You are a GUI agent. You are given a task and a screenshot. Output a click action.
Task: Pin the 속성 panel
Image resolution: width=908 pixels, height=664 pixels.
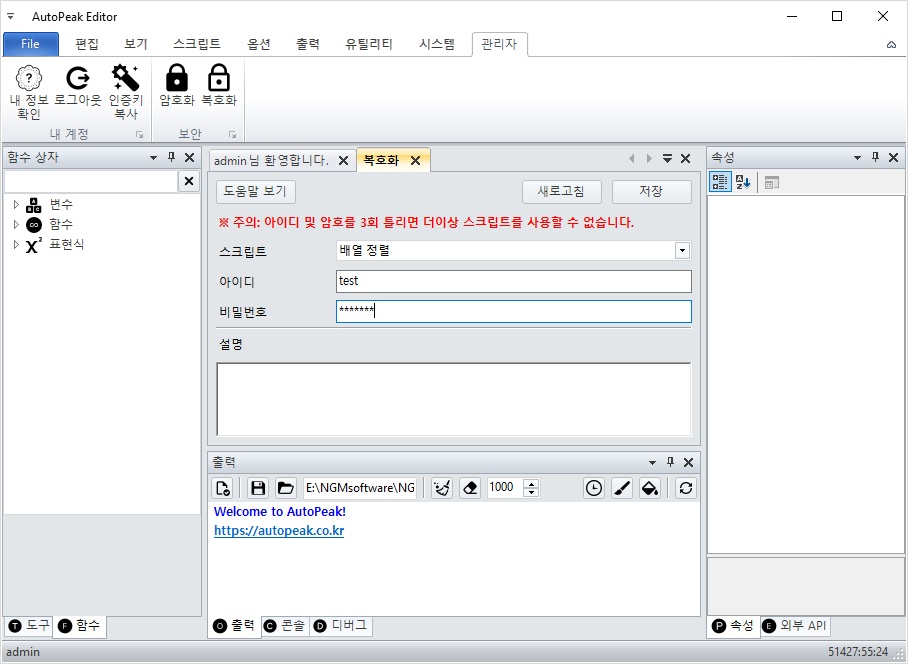coord(876,157)
